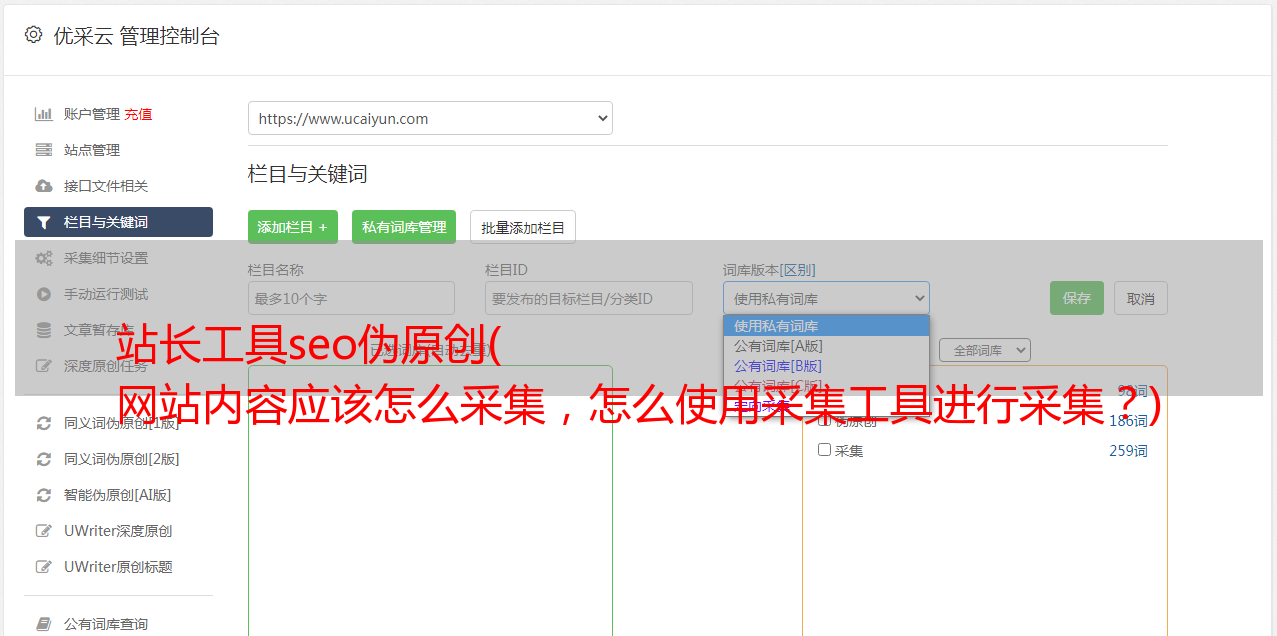The image size is (1277, 636).
Task: Click the play circle icon of 手动运行测试
Action: (44, 294)
